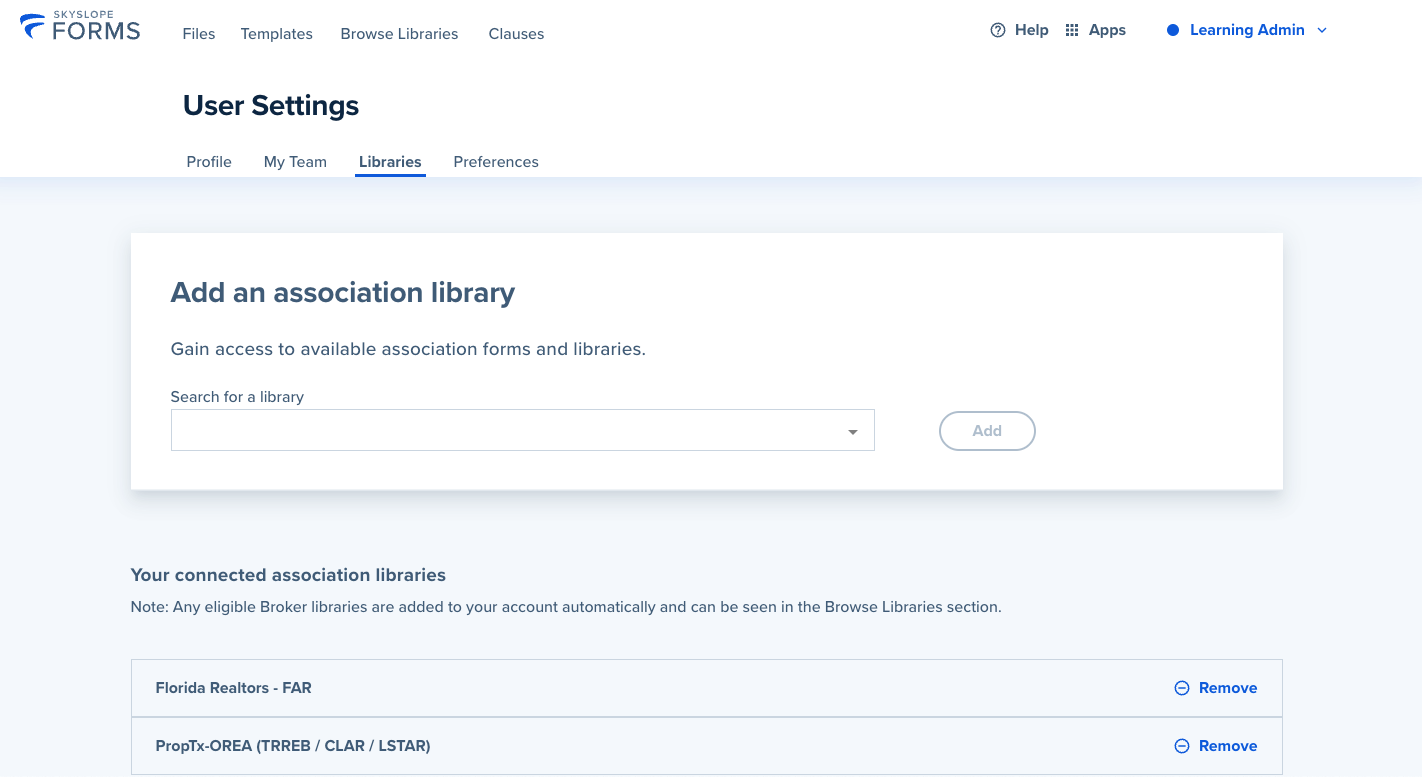Click the Add library button

[x=987, y=431]
